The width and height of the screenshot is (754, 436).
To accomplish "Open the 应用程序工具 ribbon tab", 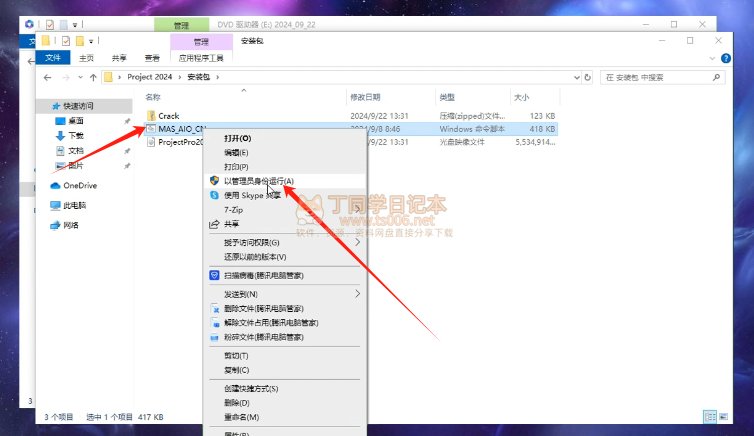I will click(201, 58).
